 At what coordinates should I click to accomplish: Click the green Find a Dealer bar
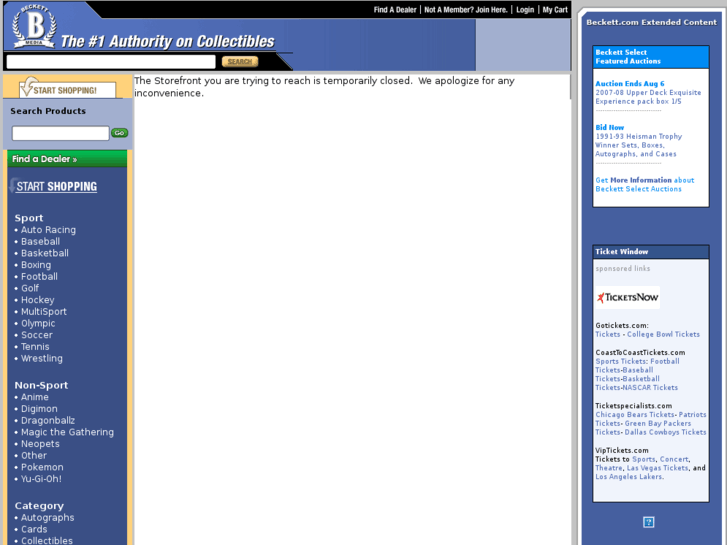pyautogui.click(x=67, y=159)
